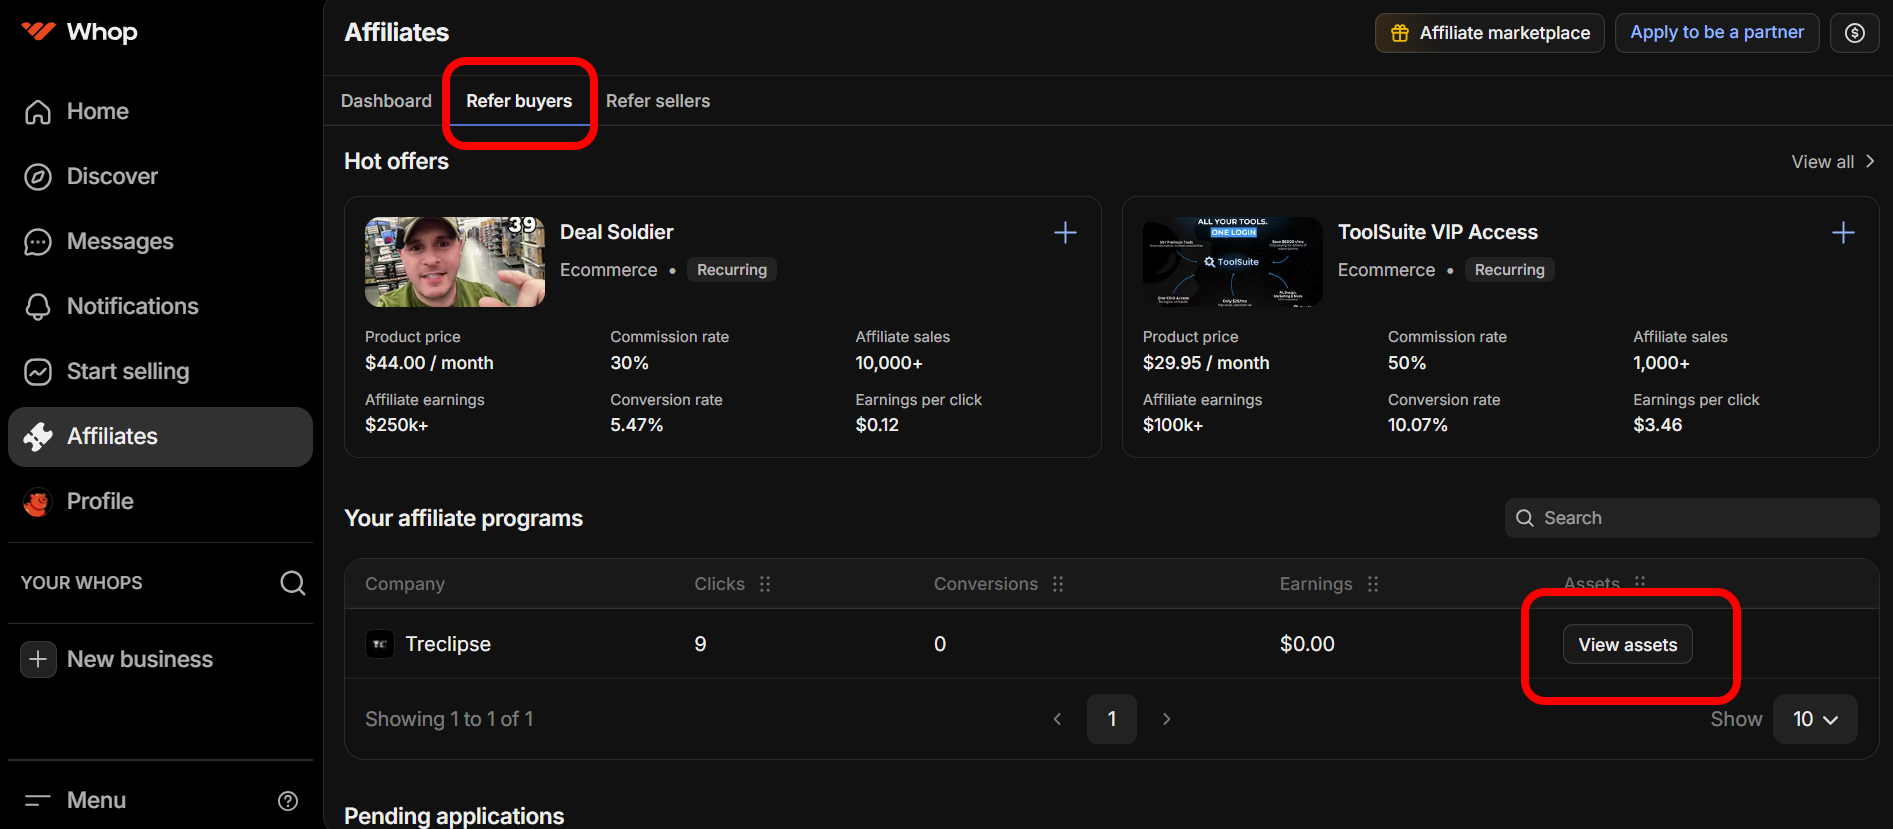Click the Company column header

[405, 584]
